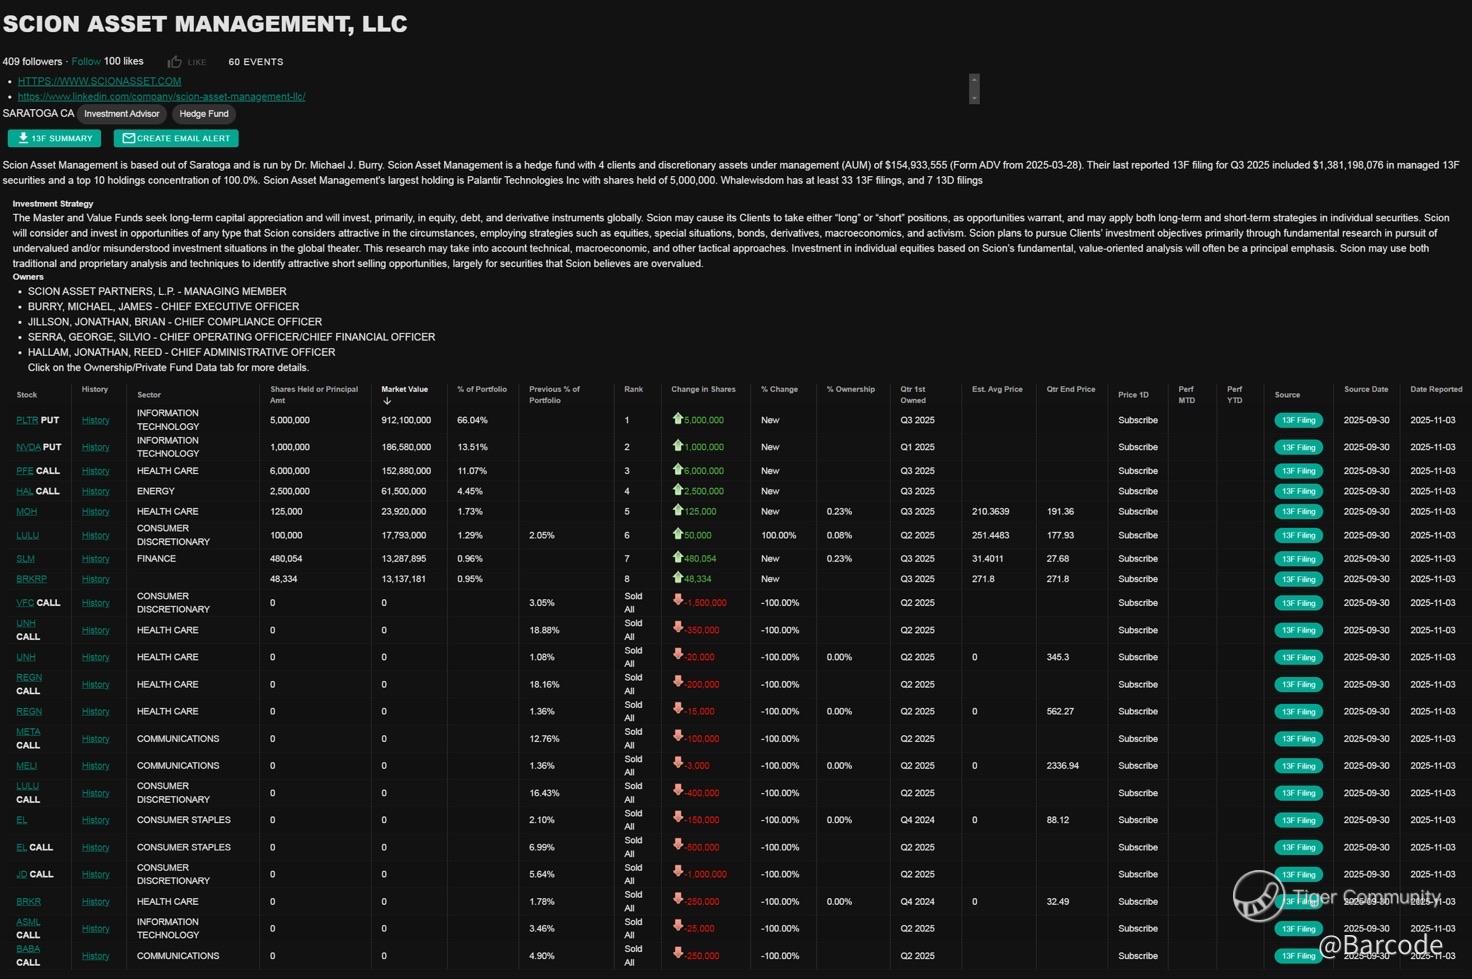Open Scion's LinkedIn company link

pos(161,97)
